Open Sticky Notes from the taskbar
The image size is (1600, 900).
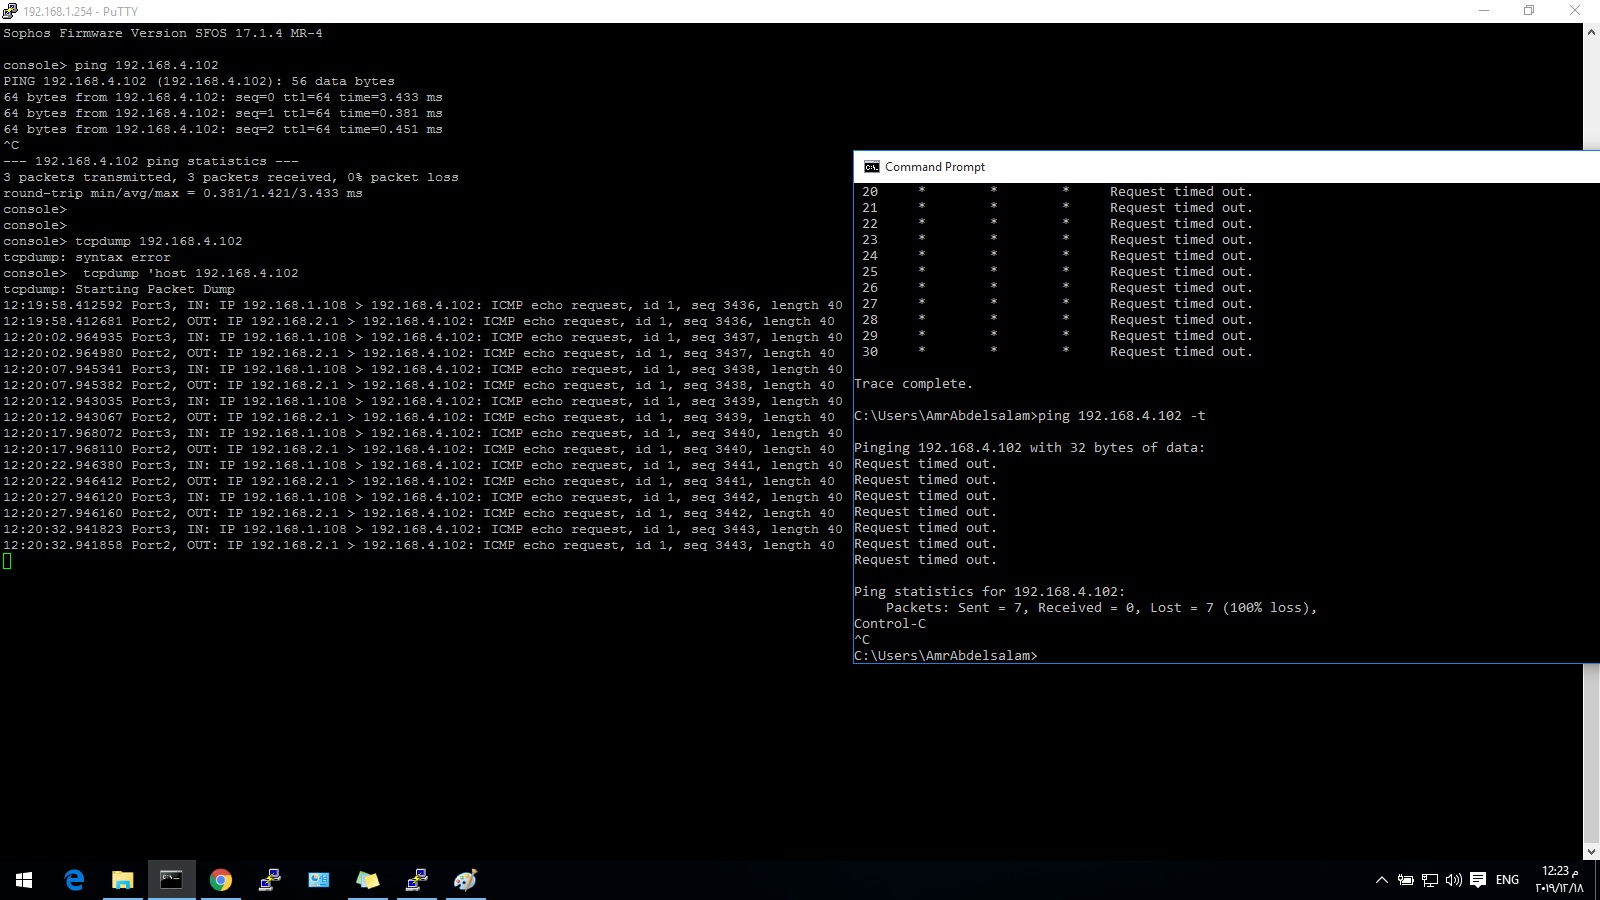pyautogui.click(x=368, y=880)
